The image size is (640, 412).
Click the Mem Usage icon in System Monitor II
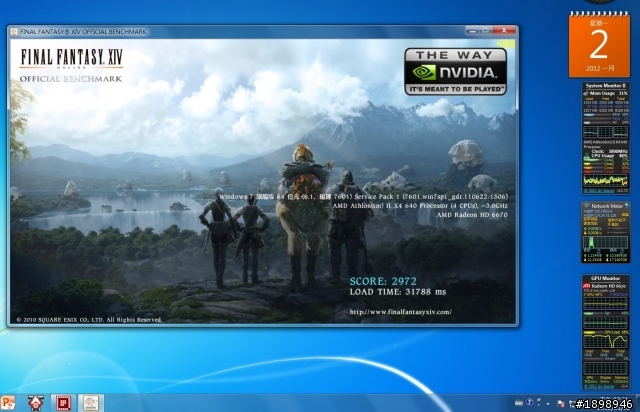(x=587, y=94)
